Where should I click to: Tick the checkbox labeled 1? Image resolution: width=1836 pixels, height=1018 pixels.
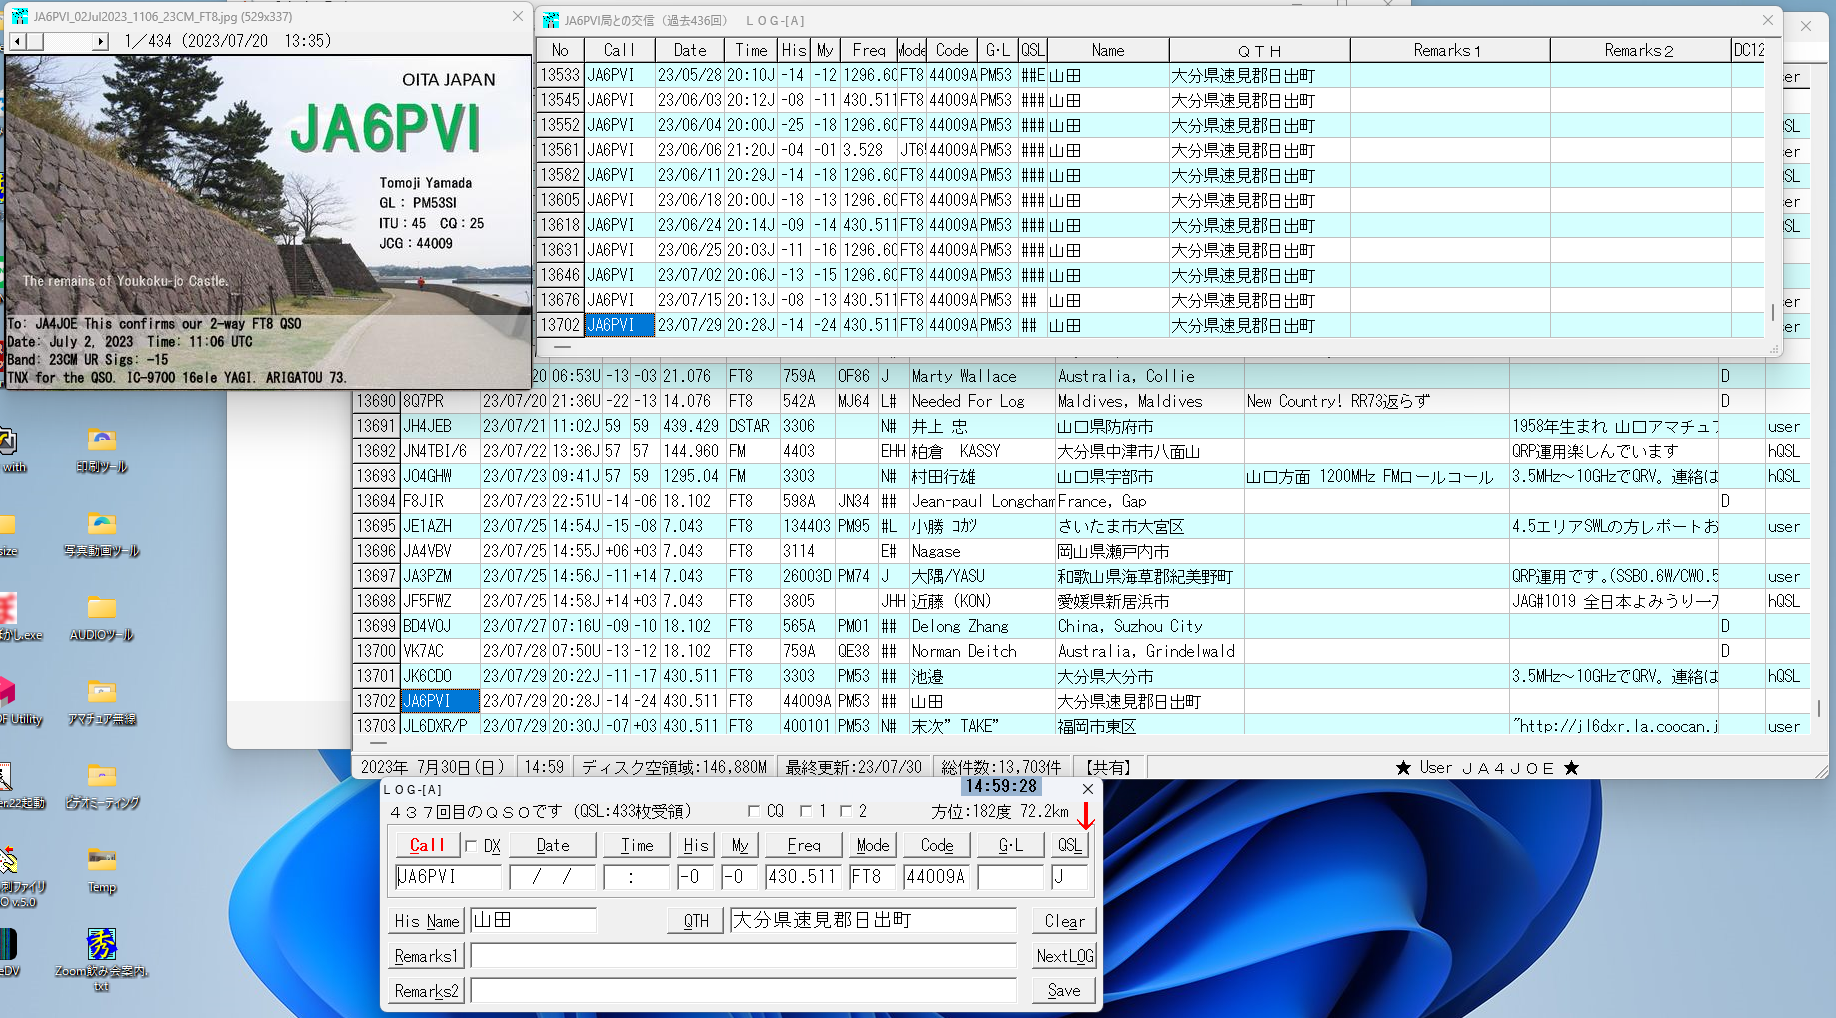805,811
